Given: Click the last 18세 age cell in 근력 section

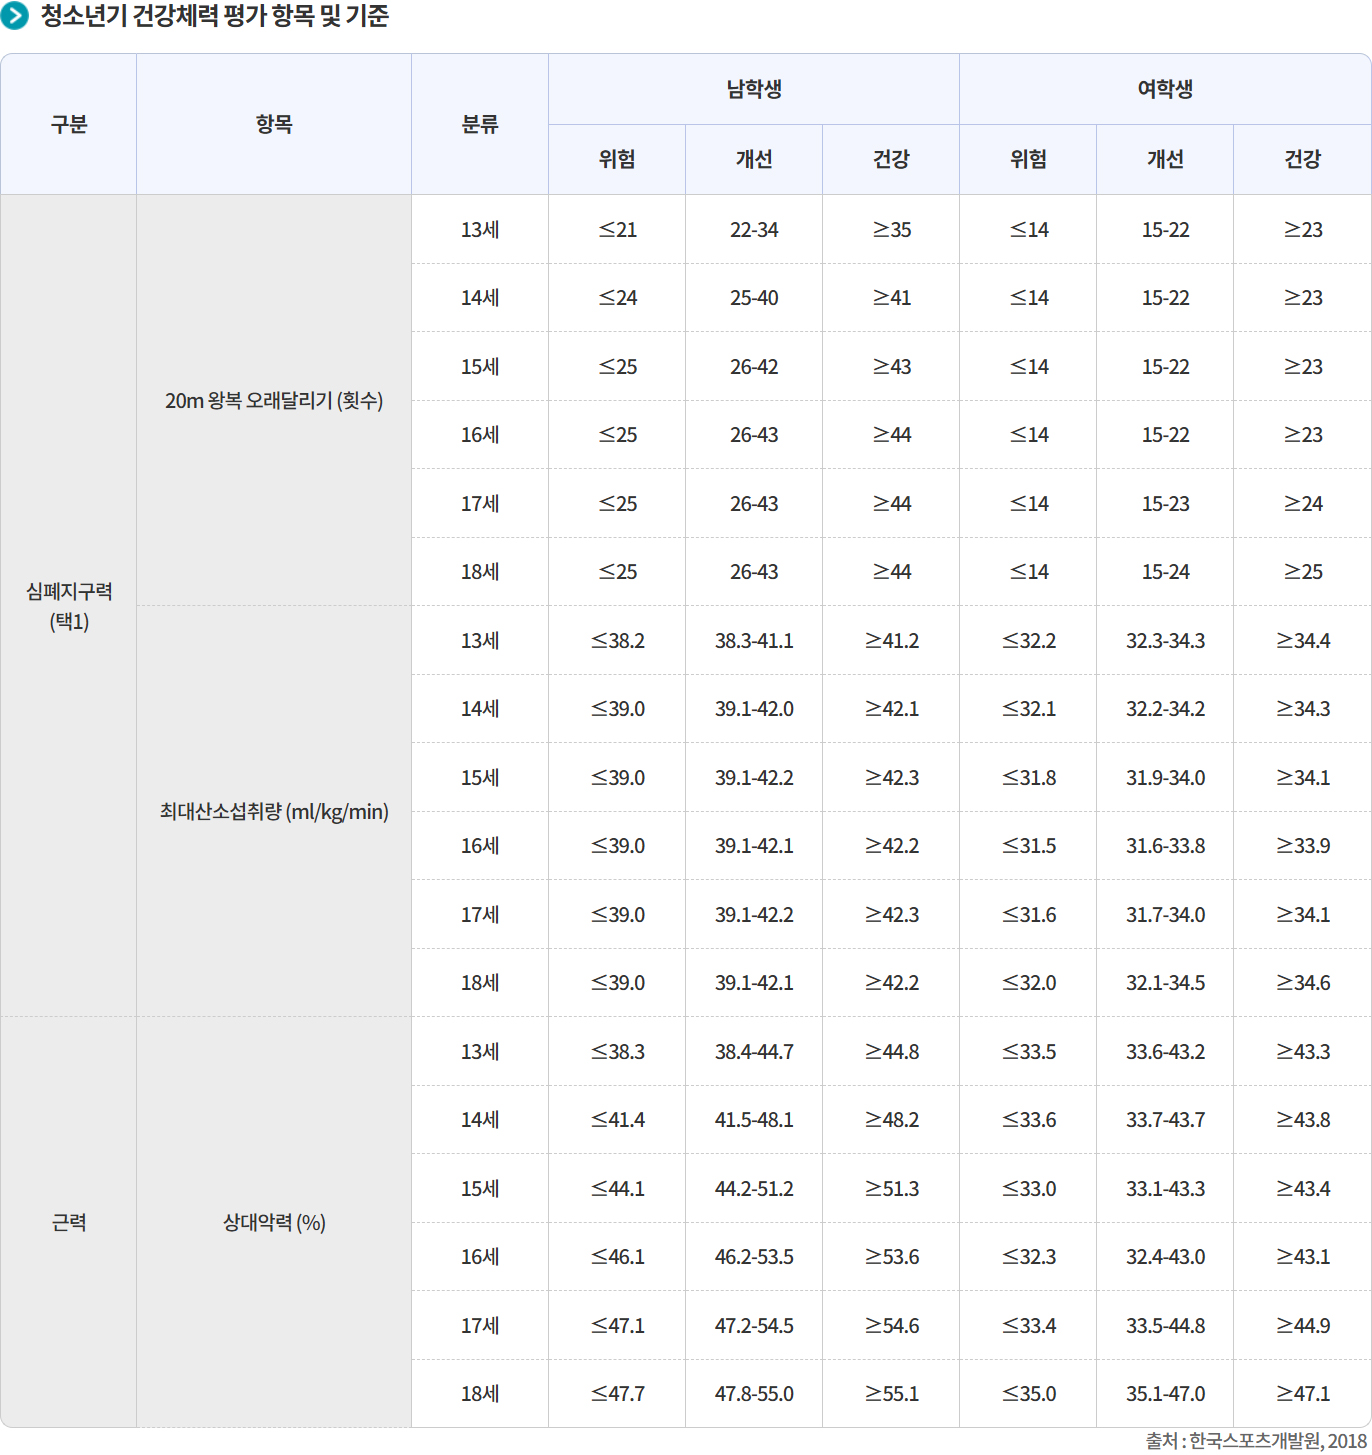Looking at the screenshot, I should tap(479, 1393).
